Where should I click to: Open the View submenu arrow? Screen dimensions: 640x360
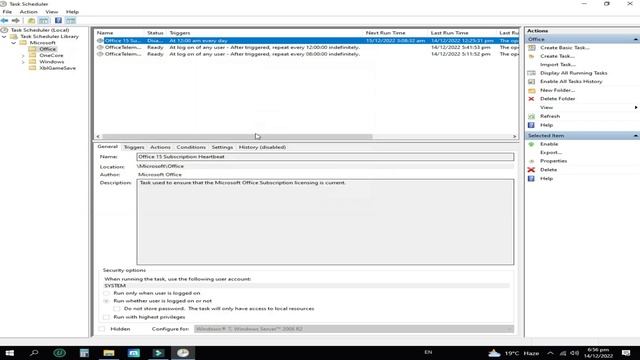click(x=636, y=107)
